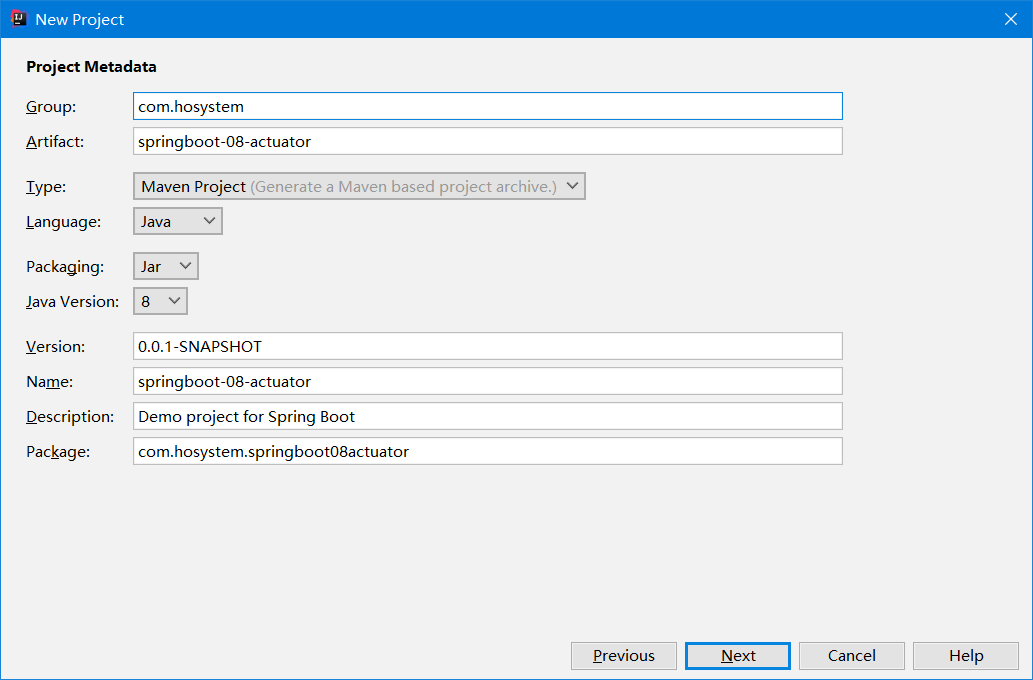The height and width of the screenshot is (680, 1033).
Task: Open the Language dropdown showing Java
Action: pyautogui.click(x=178, y=221)
